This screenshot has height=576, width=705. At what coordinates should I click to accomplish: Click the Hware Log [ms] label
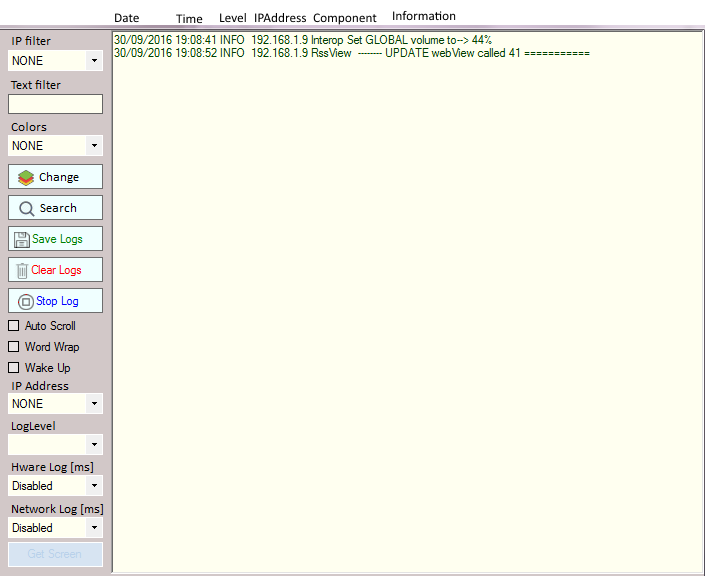click(x=53, y=467)
